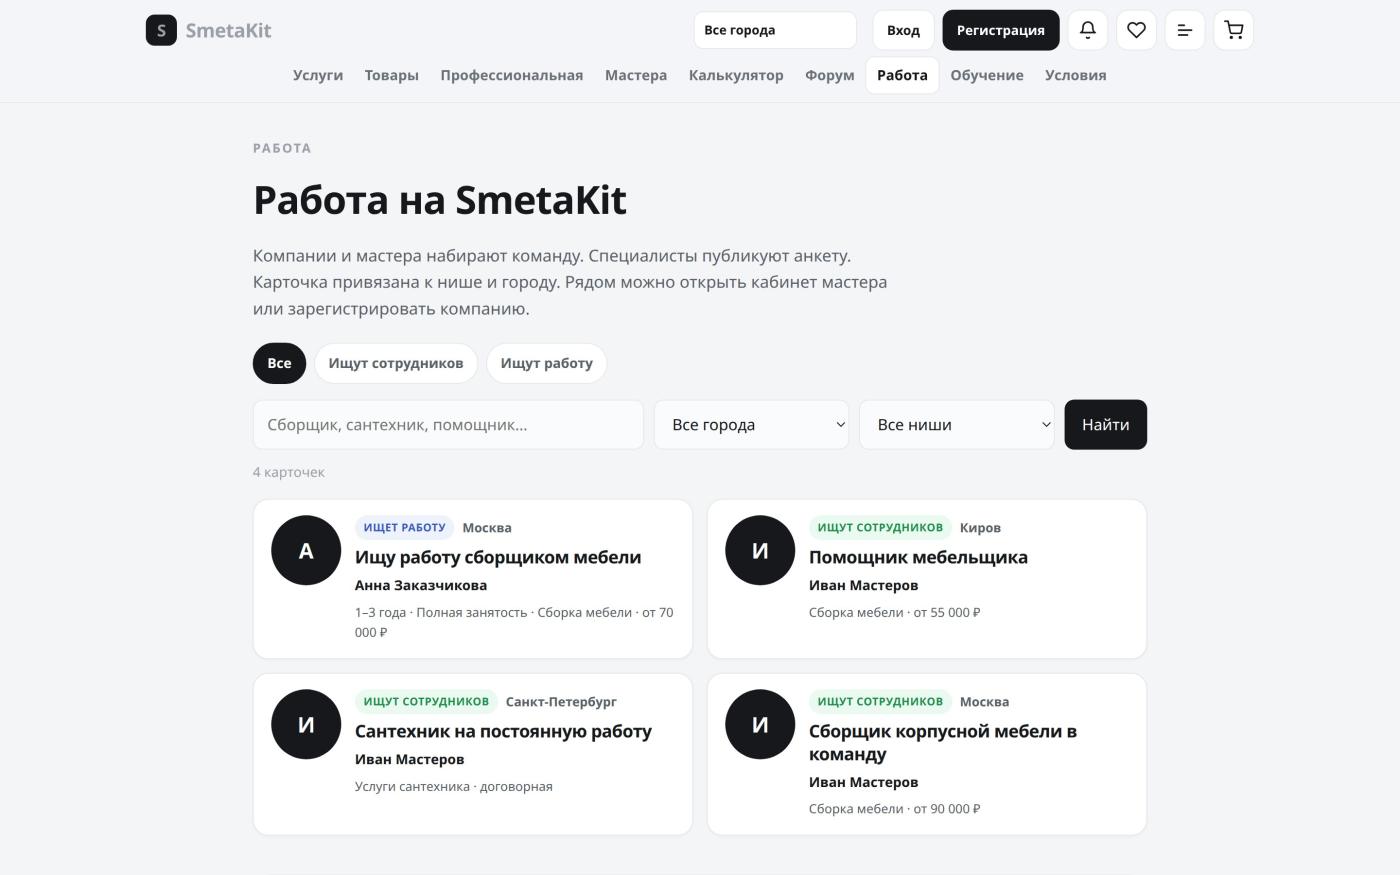Open the shopping cart icon

pyautogui.click(x=1234, y=30)
